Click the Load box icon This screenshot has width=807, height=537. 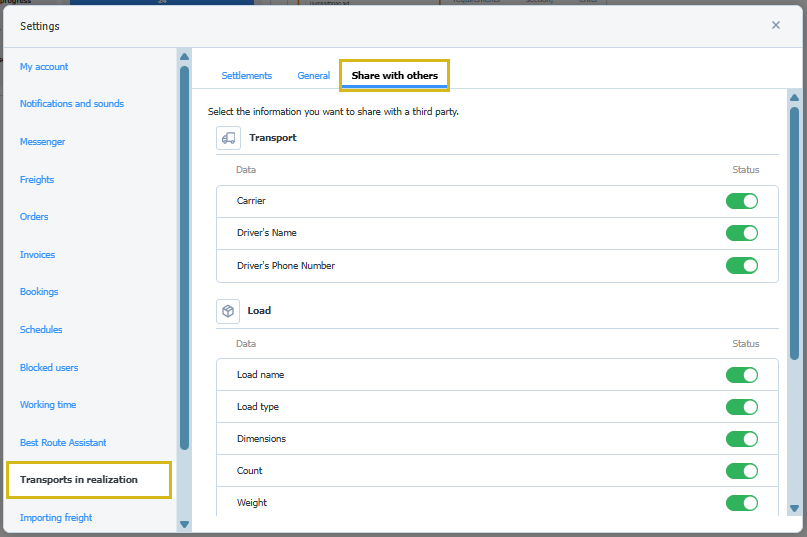(x=228, y=311)
